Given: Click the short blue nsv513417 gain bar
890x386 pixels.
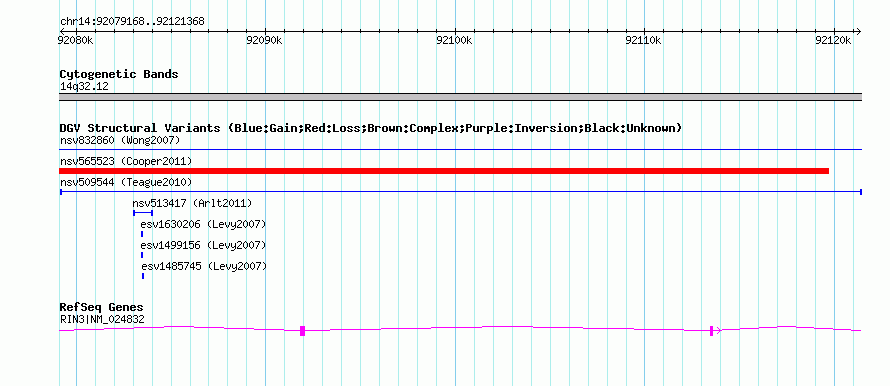Looking at the screenshot, I should pos(142,213).
